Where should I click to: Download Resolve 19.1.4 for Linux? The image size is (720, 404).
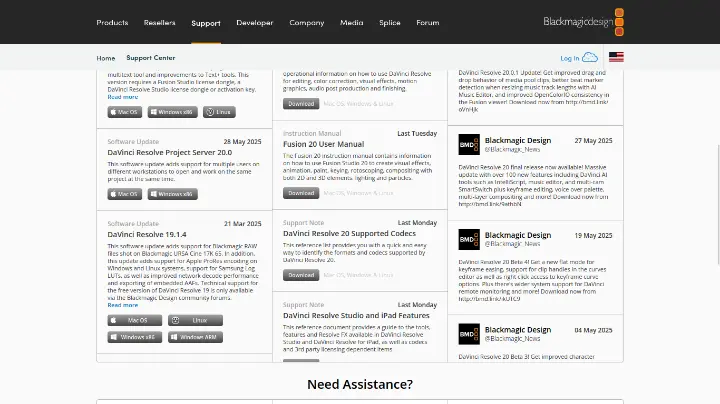click(x=195, y=320)
